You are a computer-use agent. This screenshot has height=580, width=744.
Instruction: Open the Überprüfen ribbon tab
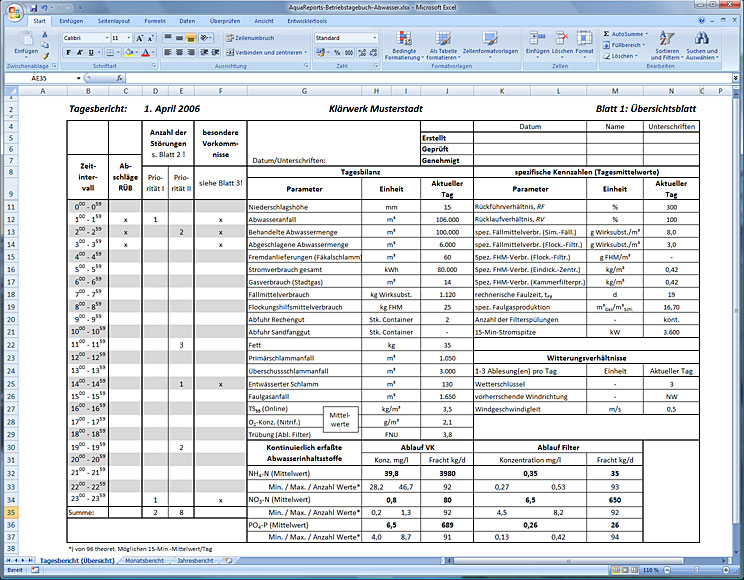[x=225, y=21]
